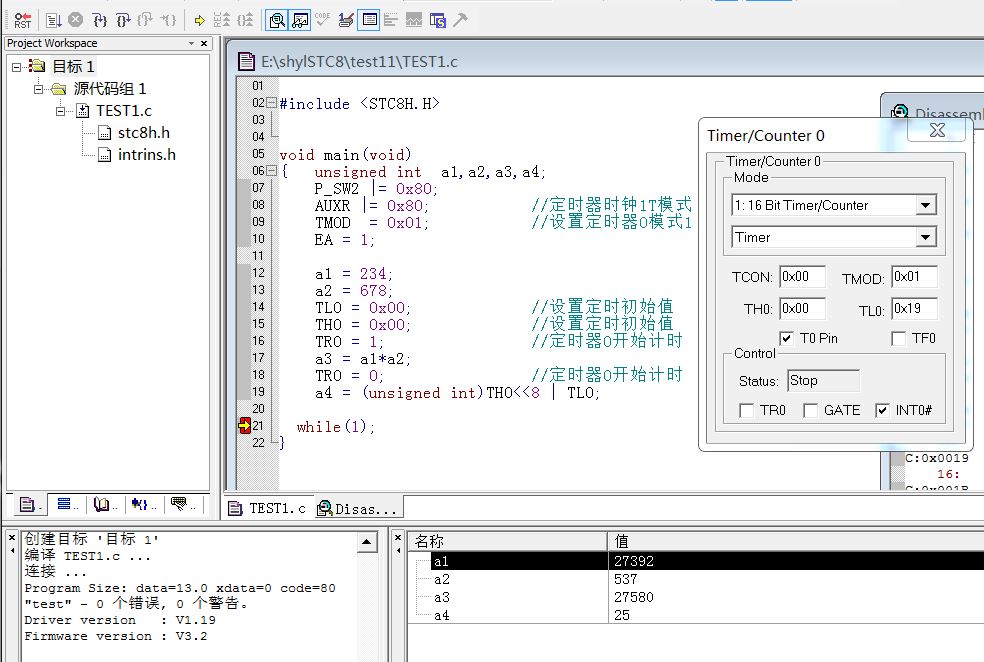984x662 pixels.
Task: Switch workspace to Templates tab icon
Action: click(183, 504)
